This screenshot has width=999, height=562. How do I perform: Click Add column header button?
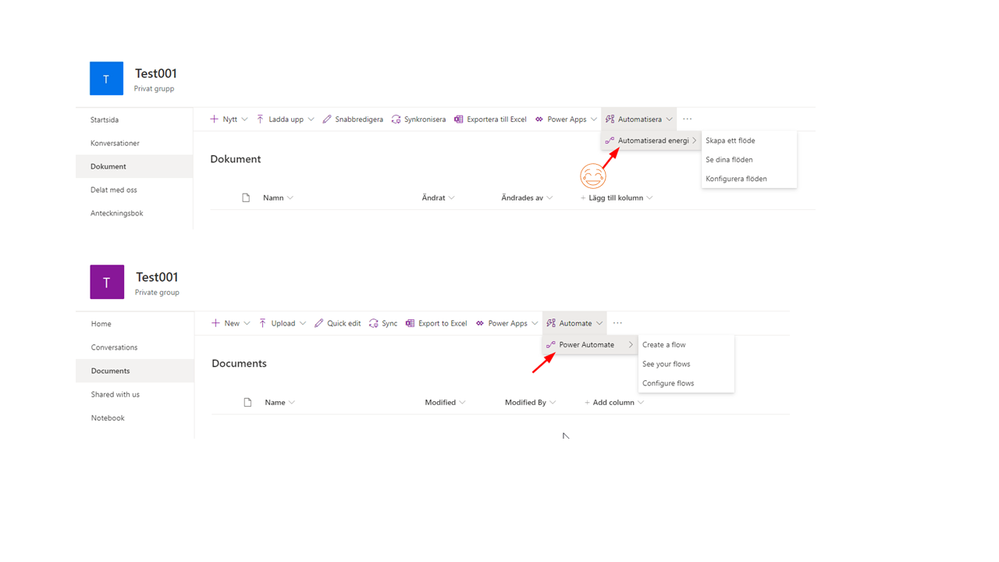coord(614,402)
